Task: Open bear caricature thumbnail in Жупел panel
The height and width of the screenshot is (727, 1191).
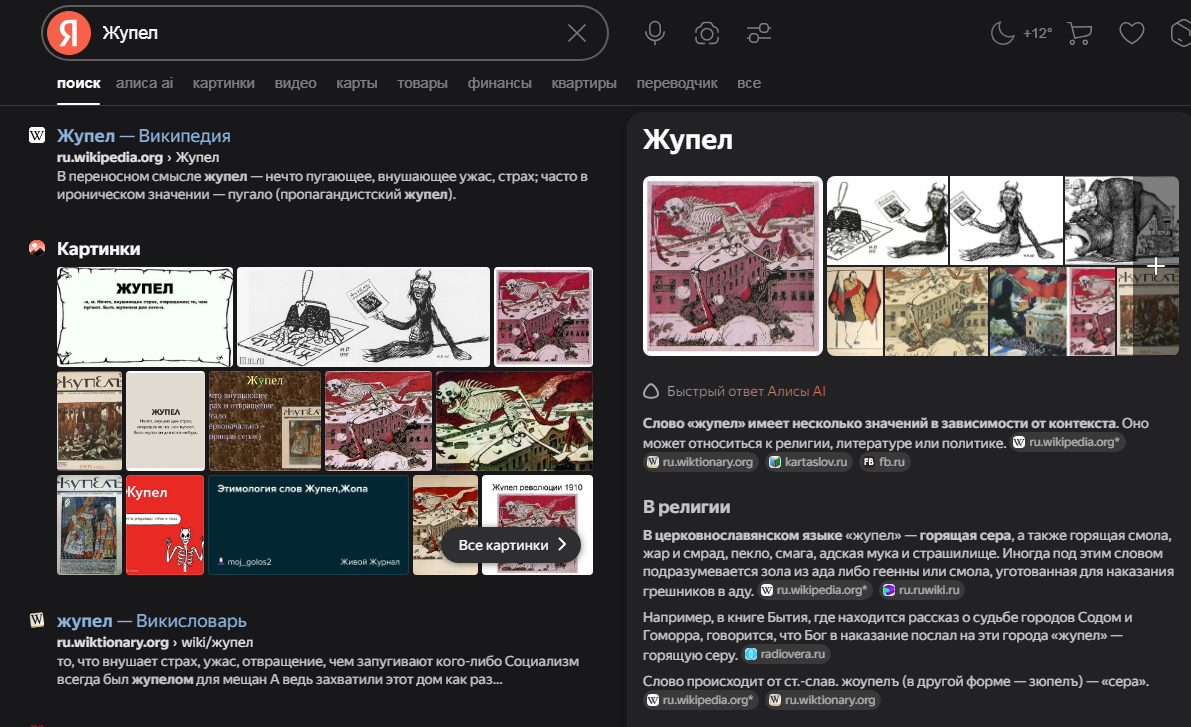Action: coord(1101,220)
